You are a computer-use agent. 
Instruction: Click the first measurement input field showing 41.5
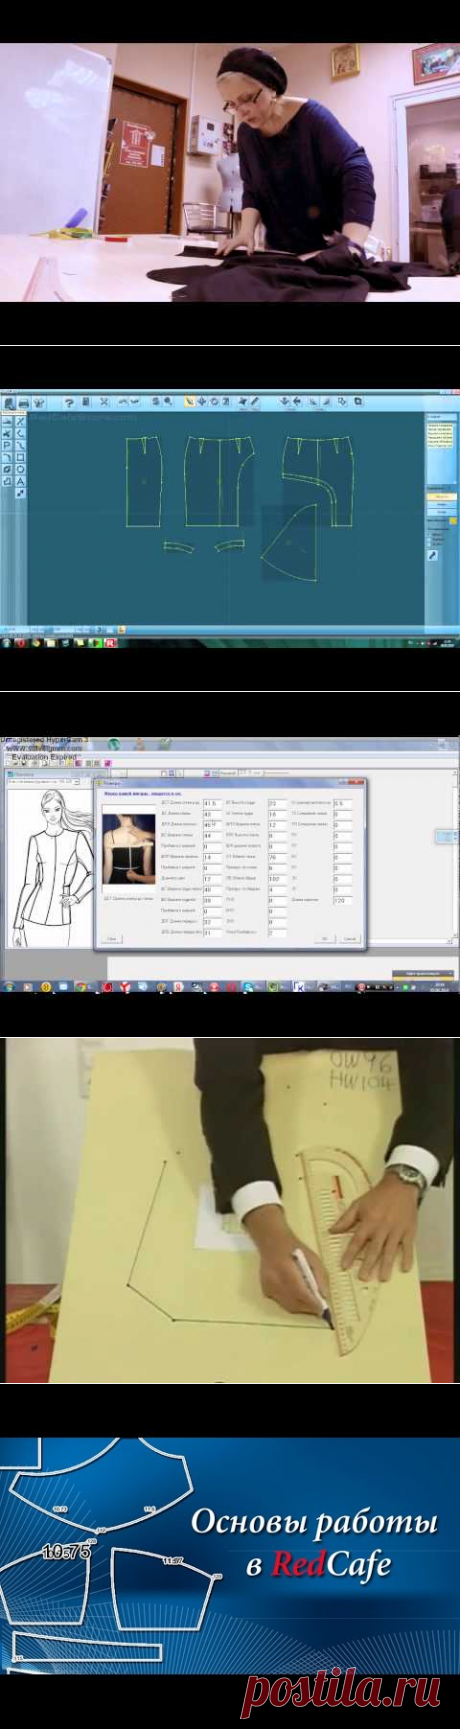pyautogui.click(x=212, y=803)
